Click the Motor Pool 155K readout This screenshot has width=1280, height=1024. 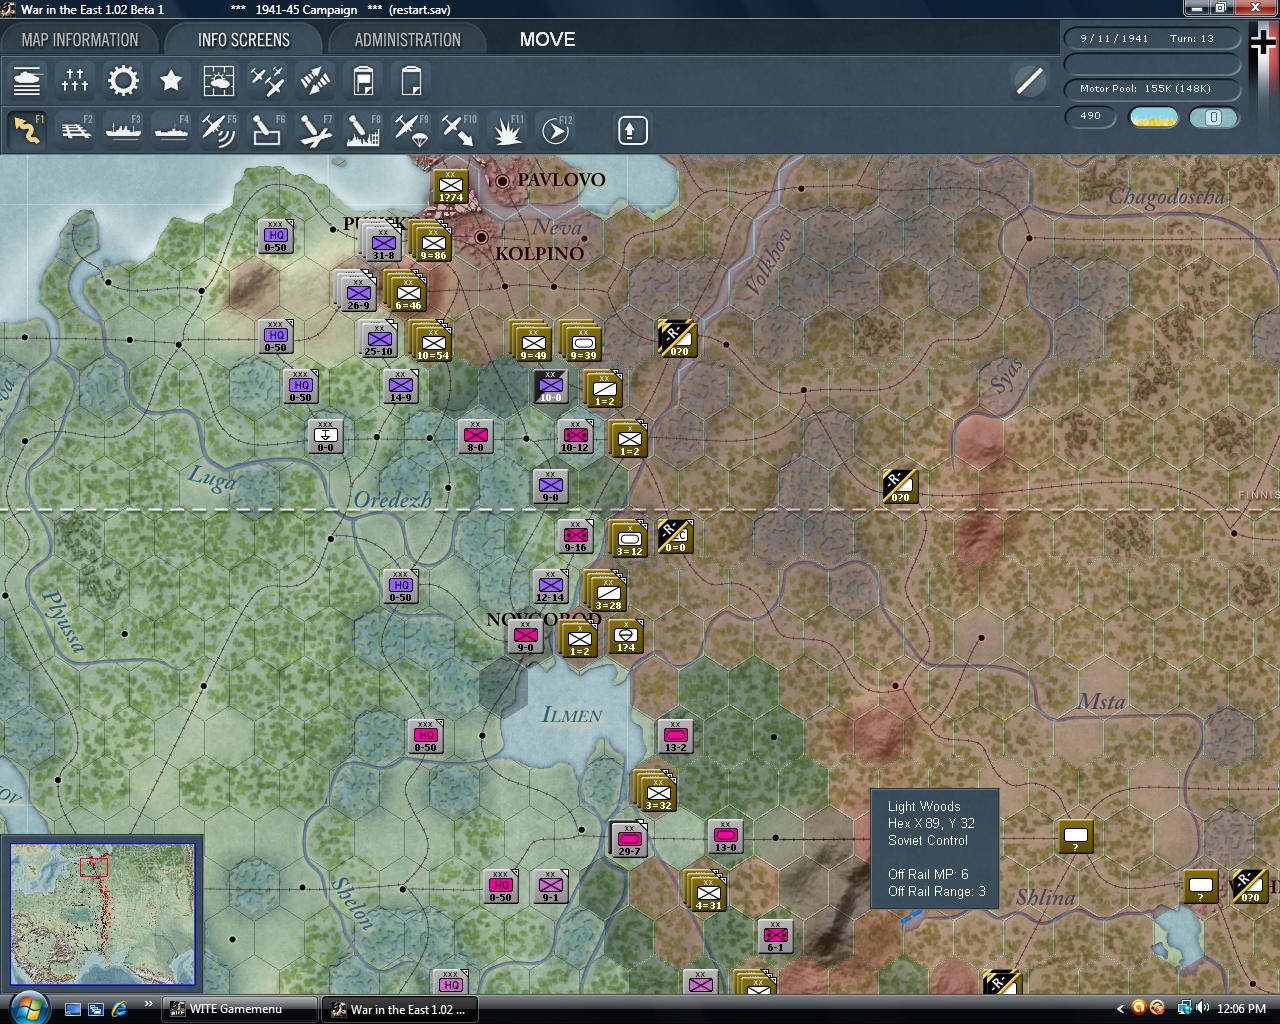tap(1152, 89)
